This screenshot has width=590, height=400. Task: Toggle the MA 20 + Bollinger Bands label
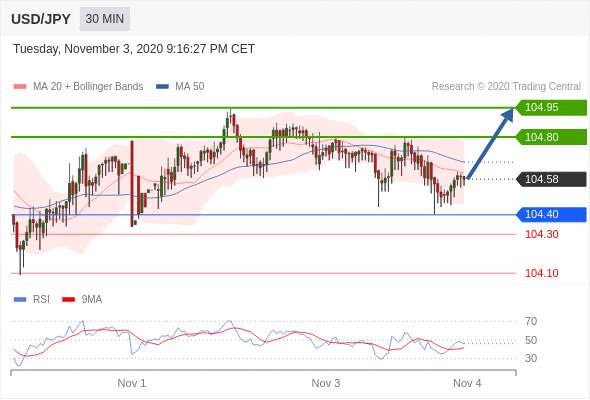[88, 86]
